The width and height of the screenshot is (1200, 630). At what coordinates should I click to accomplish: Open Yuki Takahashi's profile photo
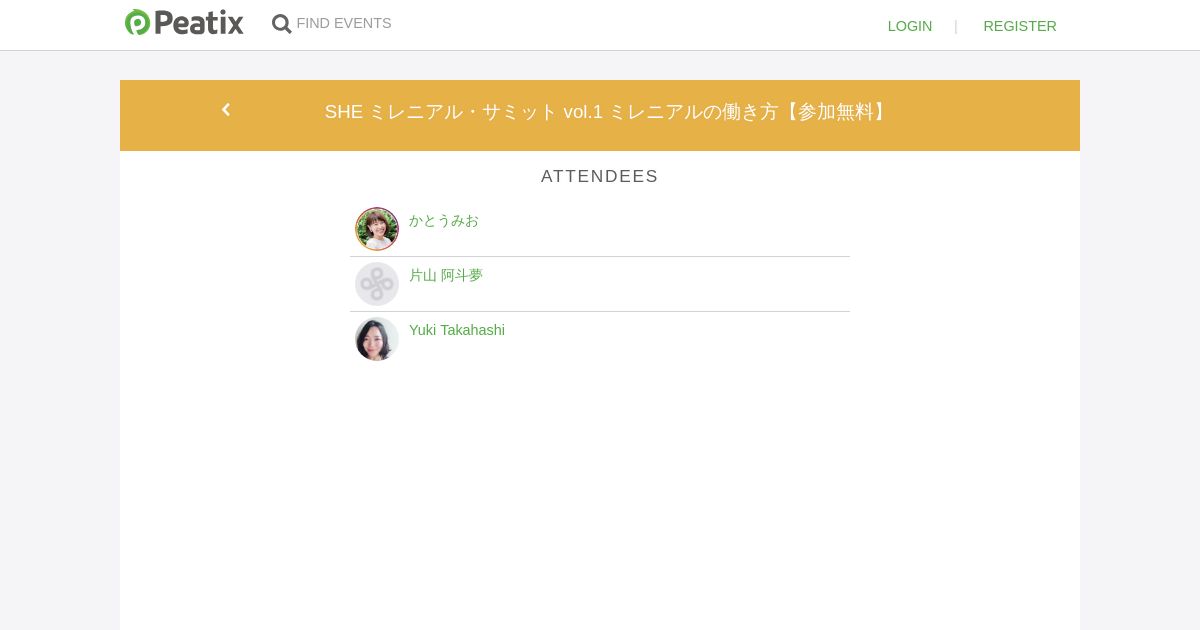(377, 339)
